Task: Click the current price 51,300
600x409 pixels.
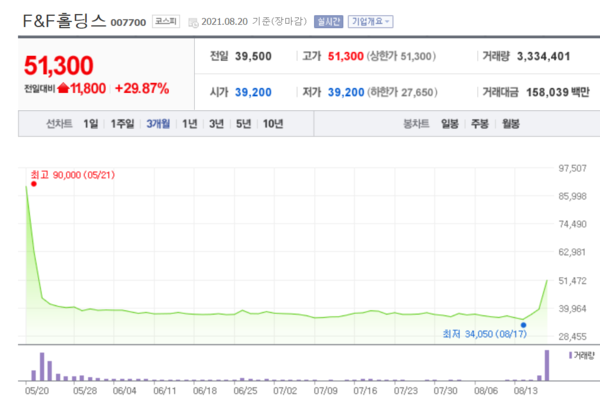Action: pos(59,65)
